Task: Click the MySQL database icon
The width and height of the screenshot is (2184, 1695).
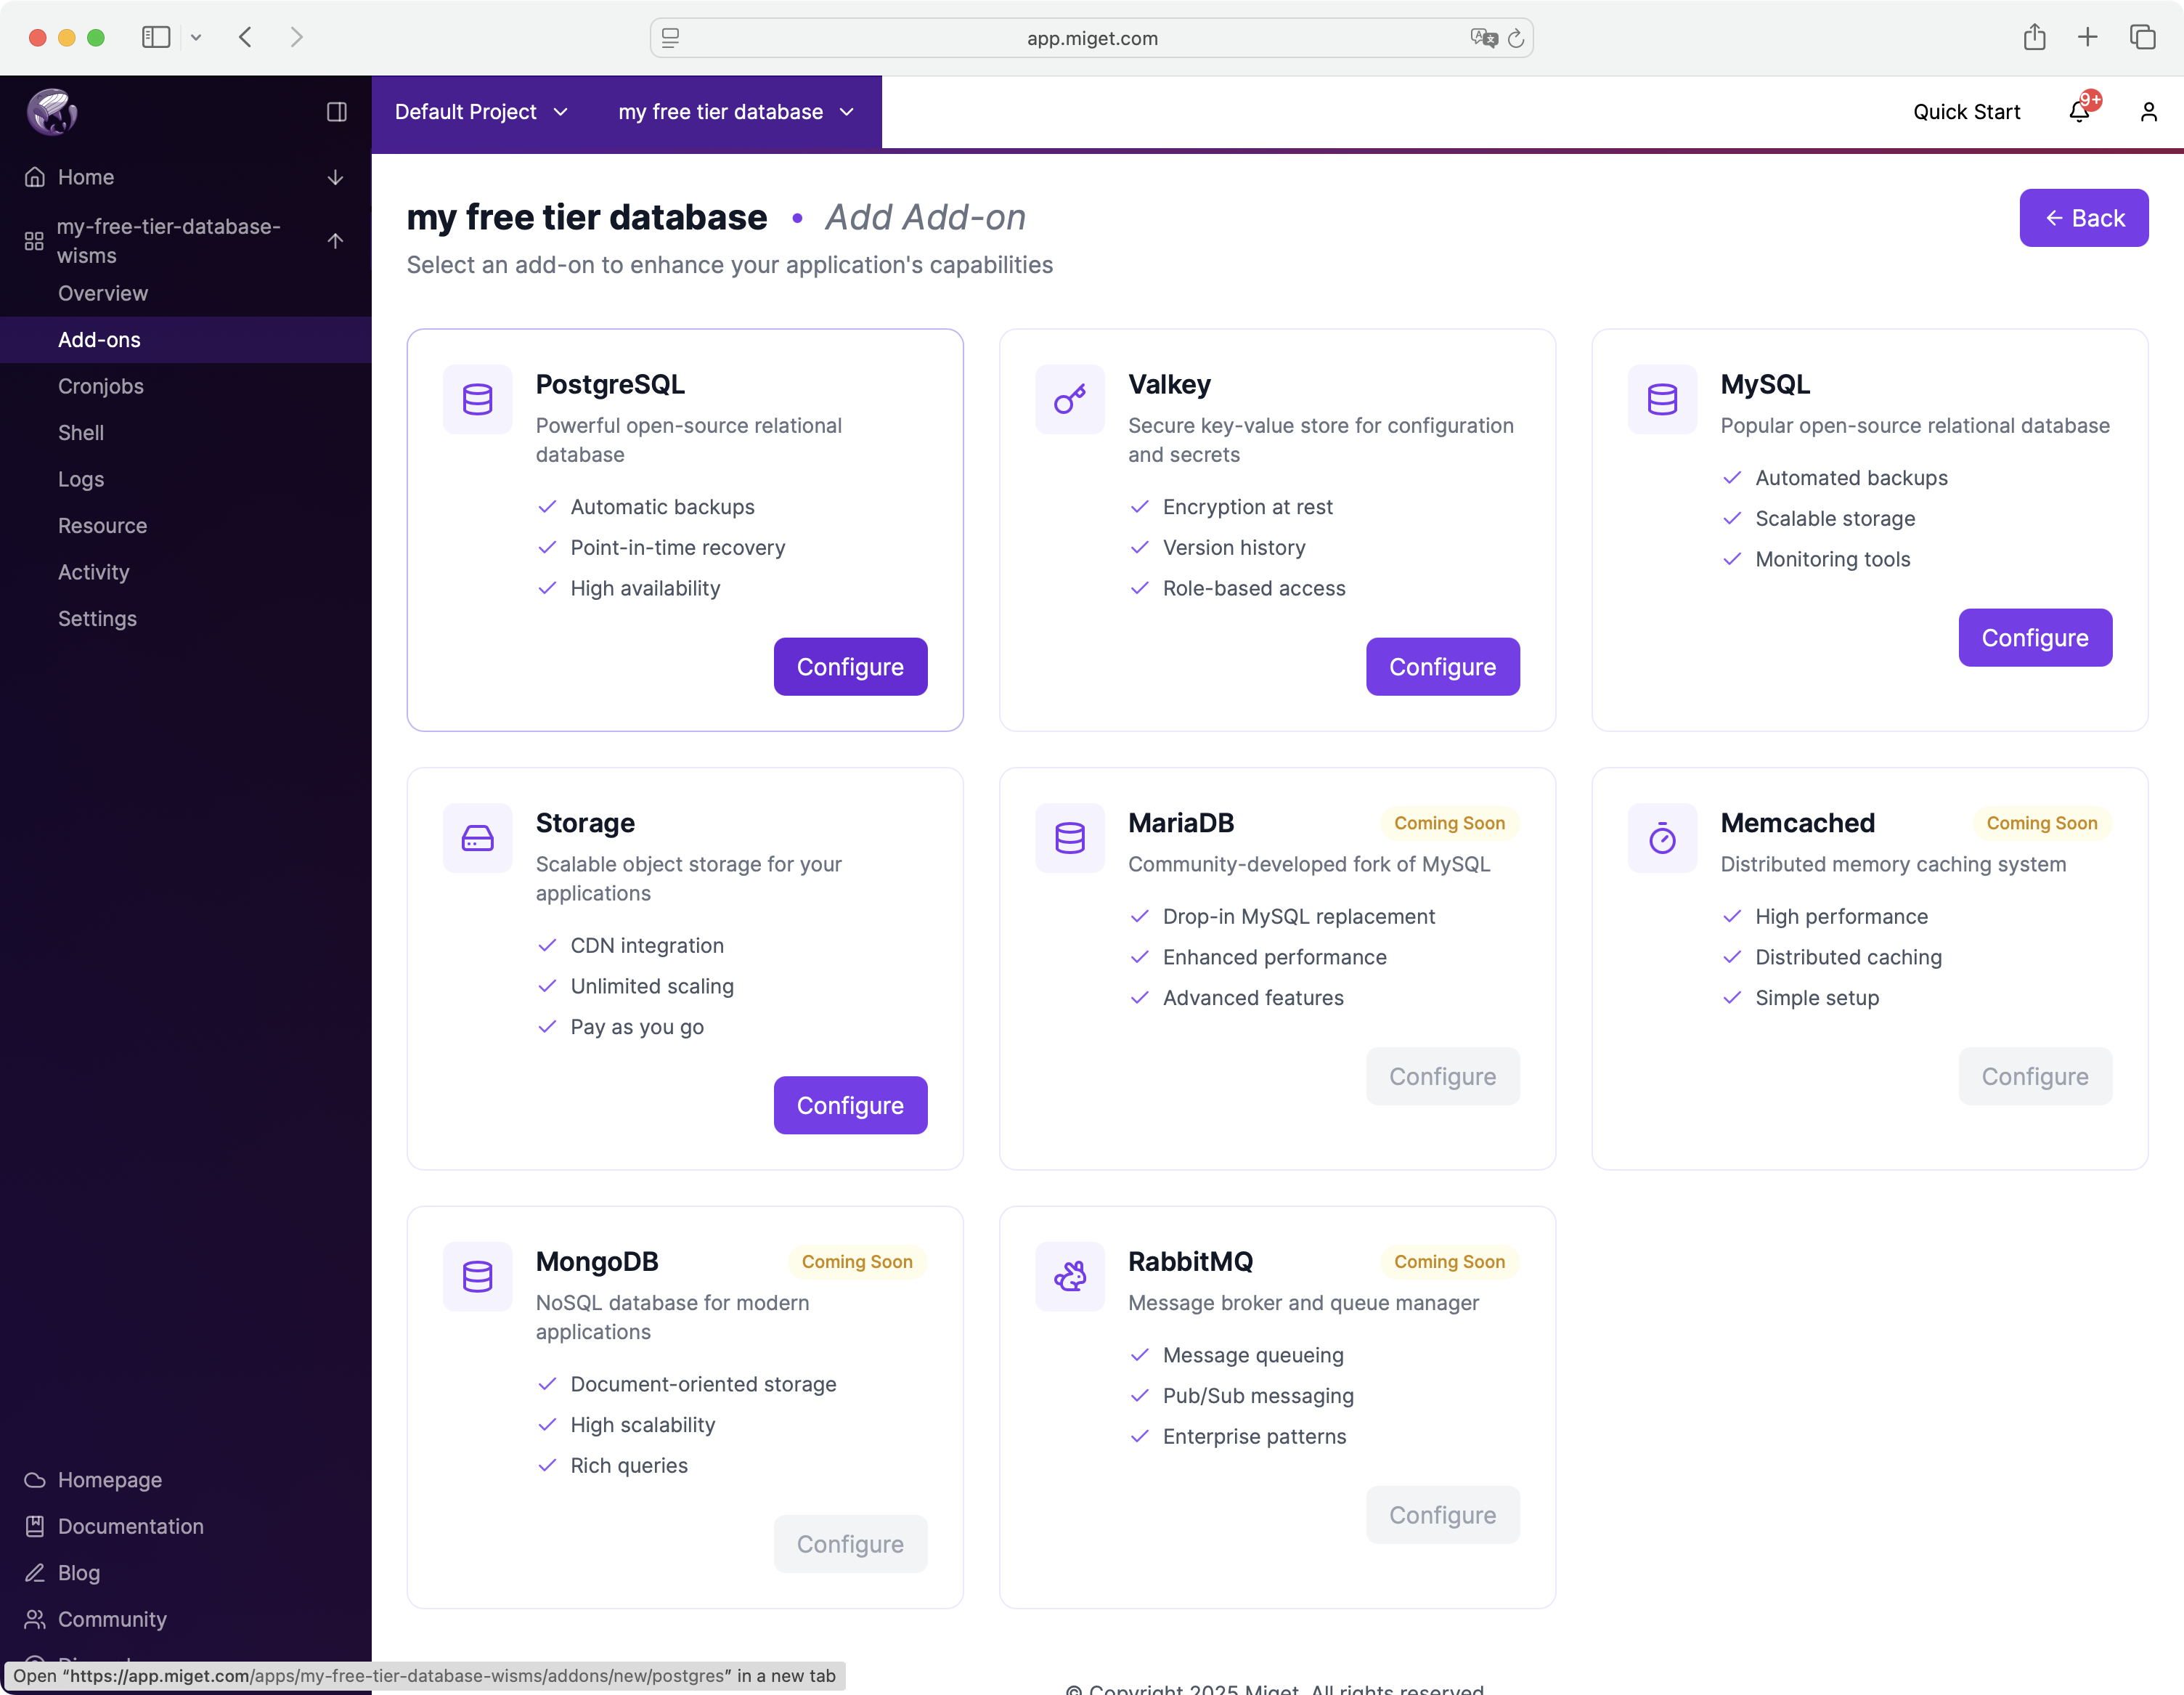Action: [x=1662, y=399]
